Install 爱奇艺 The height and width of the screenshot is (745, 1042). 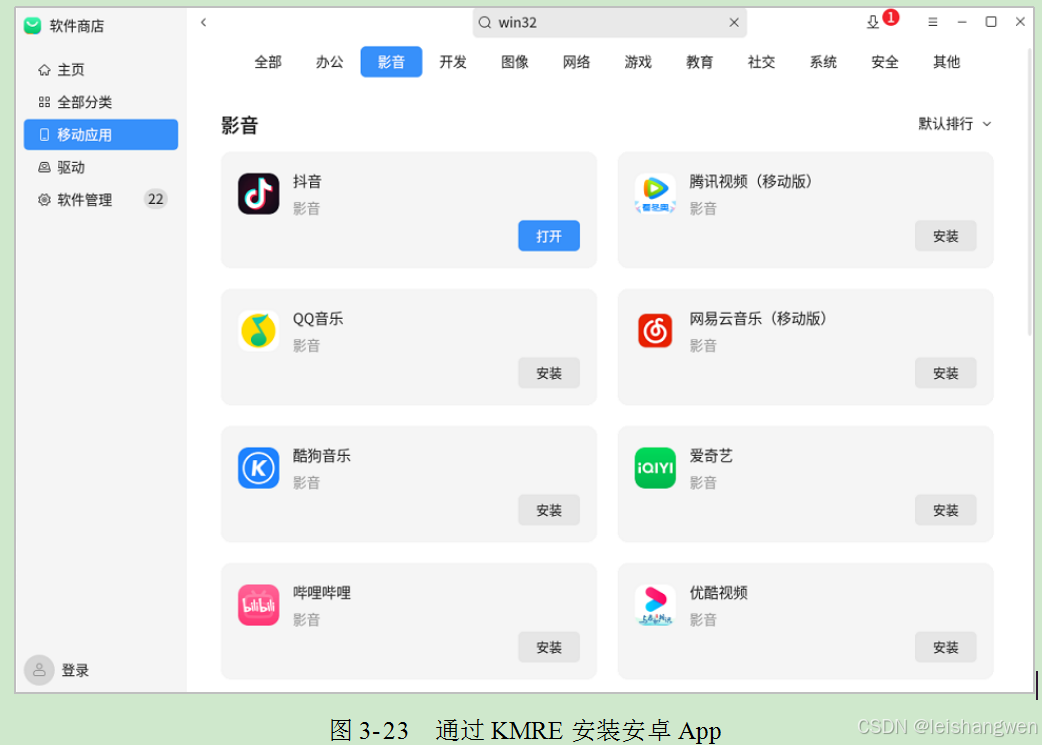946,510
